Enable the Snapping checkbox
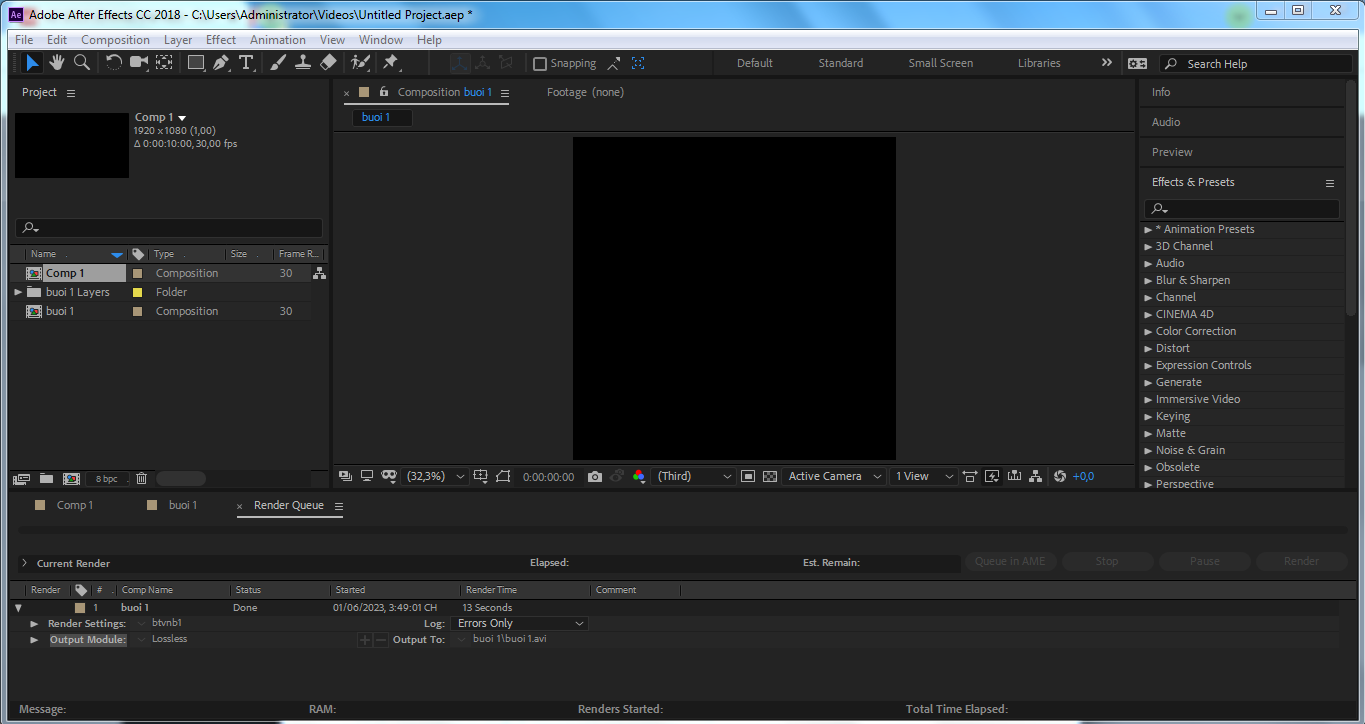Image resolution: width=1365 pixels, height=724 pixels. (540, 64)
